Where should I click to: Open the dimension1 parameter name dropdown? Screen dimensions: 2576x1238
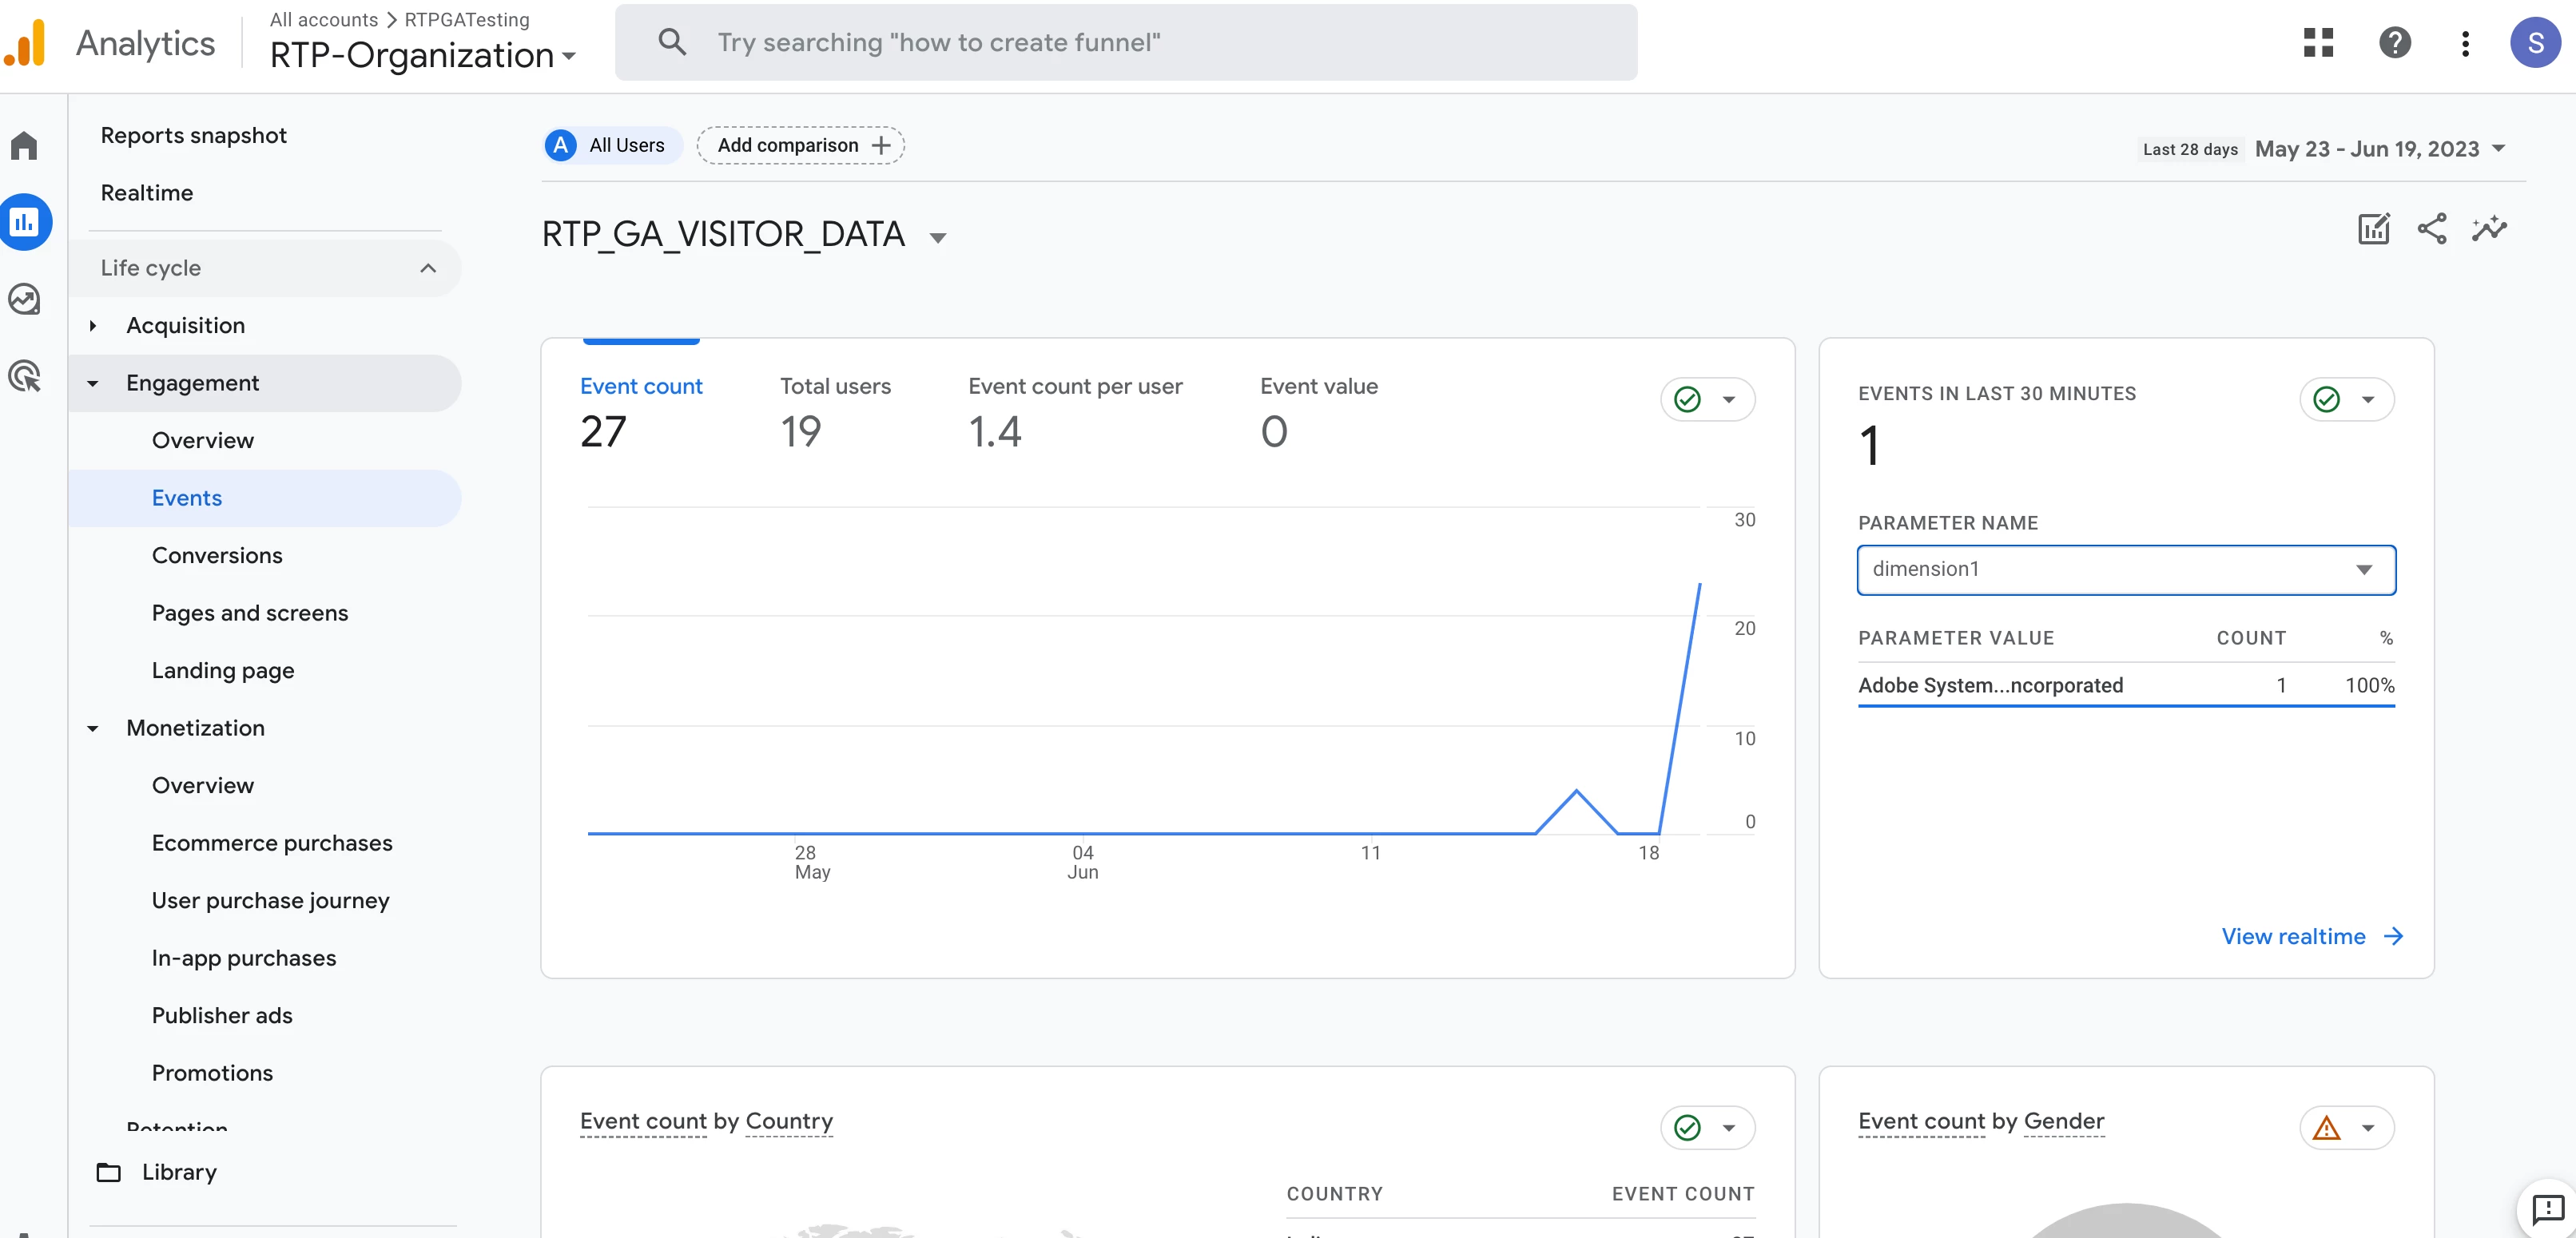(2126, 570)
